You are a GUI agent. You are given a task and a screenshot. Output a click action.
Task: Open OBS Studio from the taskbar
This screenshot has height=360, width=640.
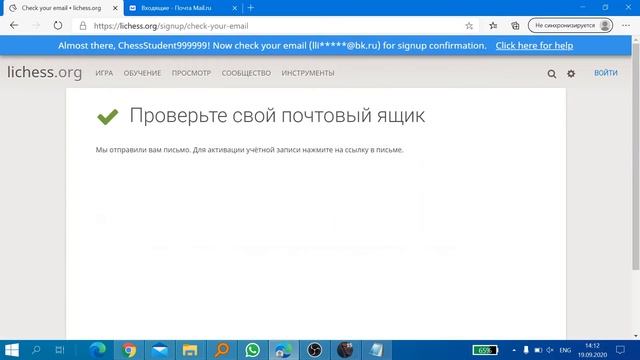[x=314, y=350]
